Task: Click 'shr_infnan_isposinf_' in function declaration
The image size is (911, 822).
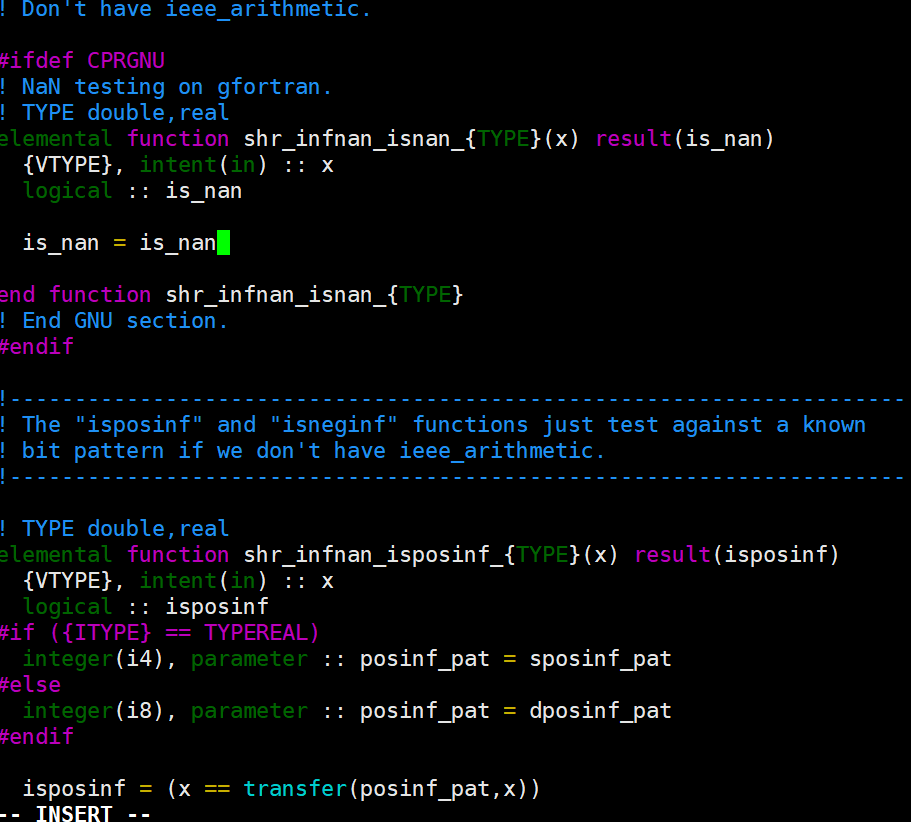Action: click(374, 555)
